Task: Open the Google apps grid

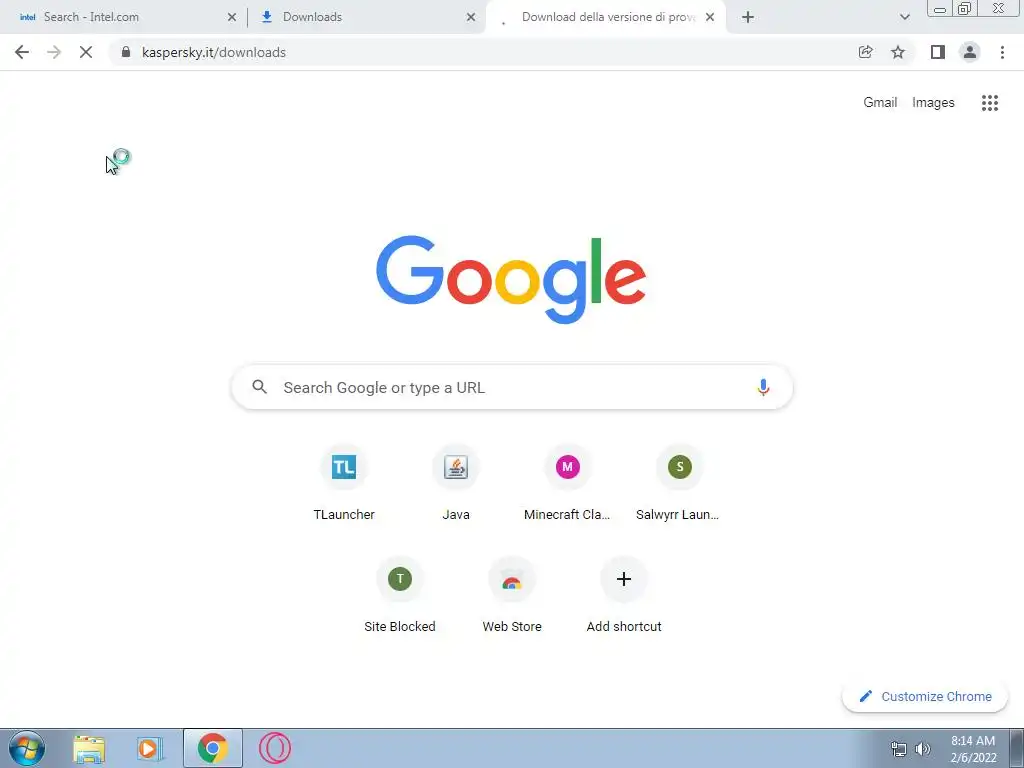Action: coord(990,103)
